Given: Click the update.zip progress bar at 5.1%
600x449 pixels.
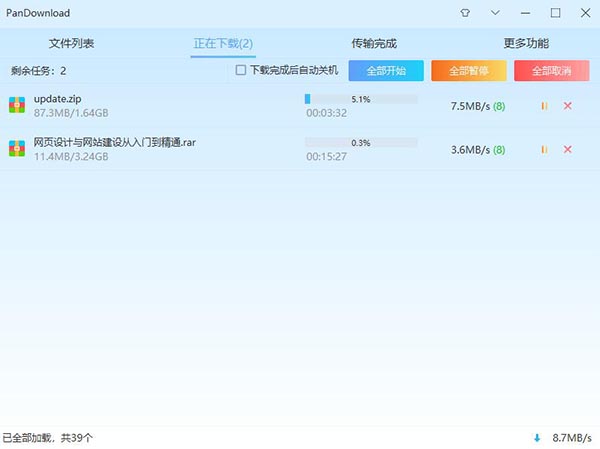Looking at the screenshot, I should (361, 99).
